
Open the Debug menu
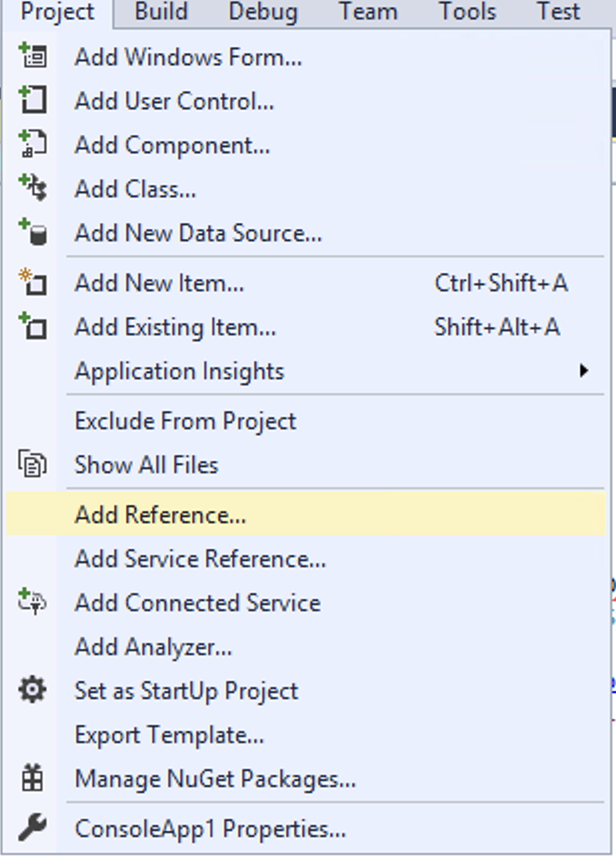click(x=262, y=12)
